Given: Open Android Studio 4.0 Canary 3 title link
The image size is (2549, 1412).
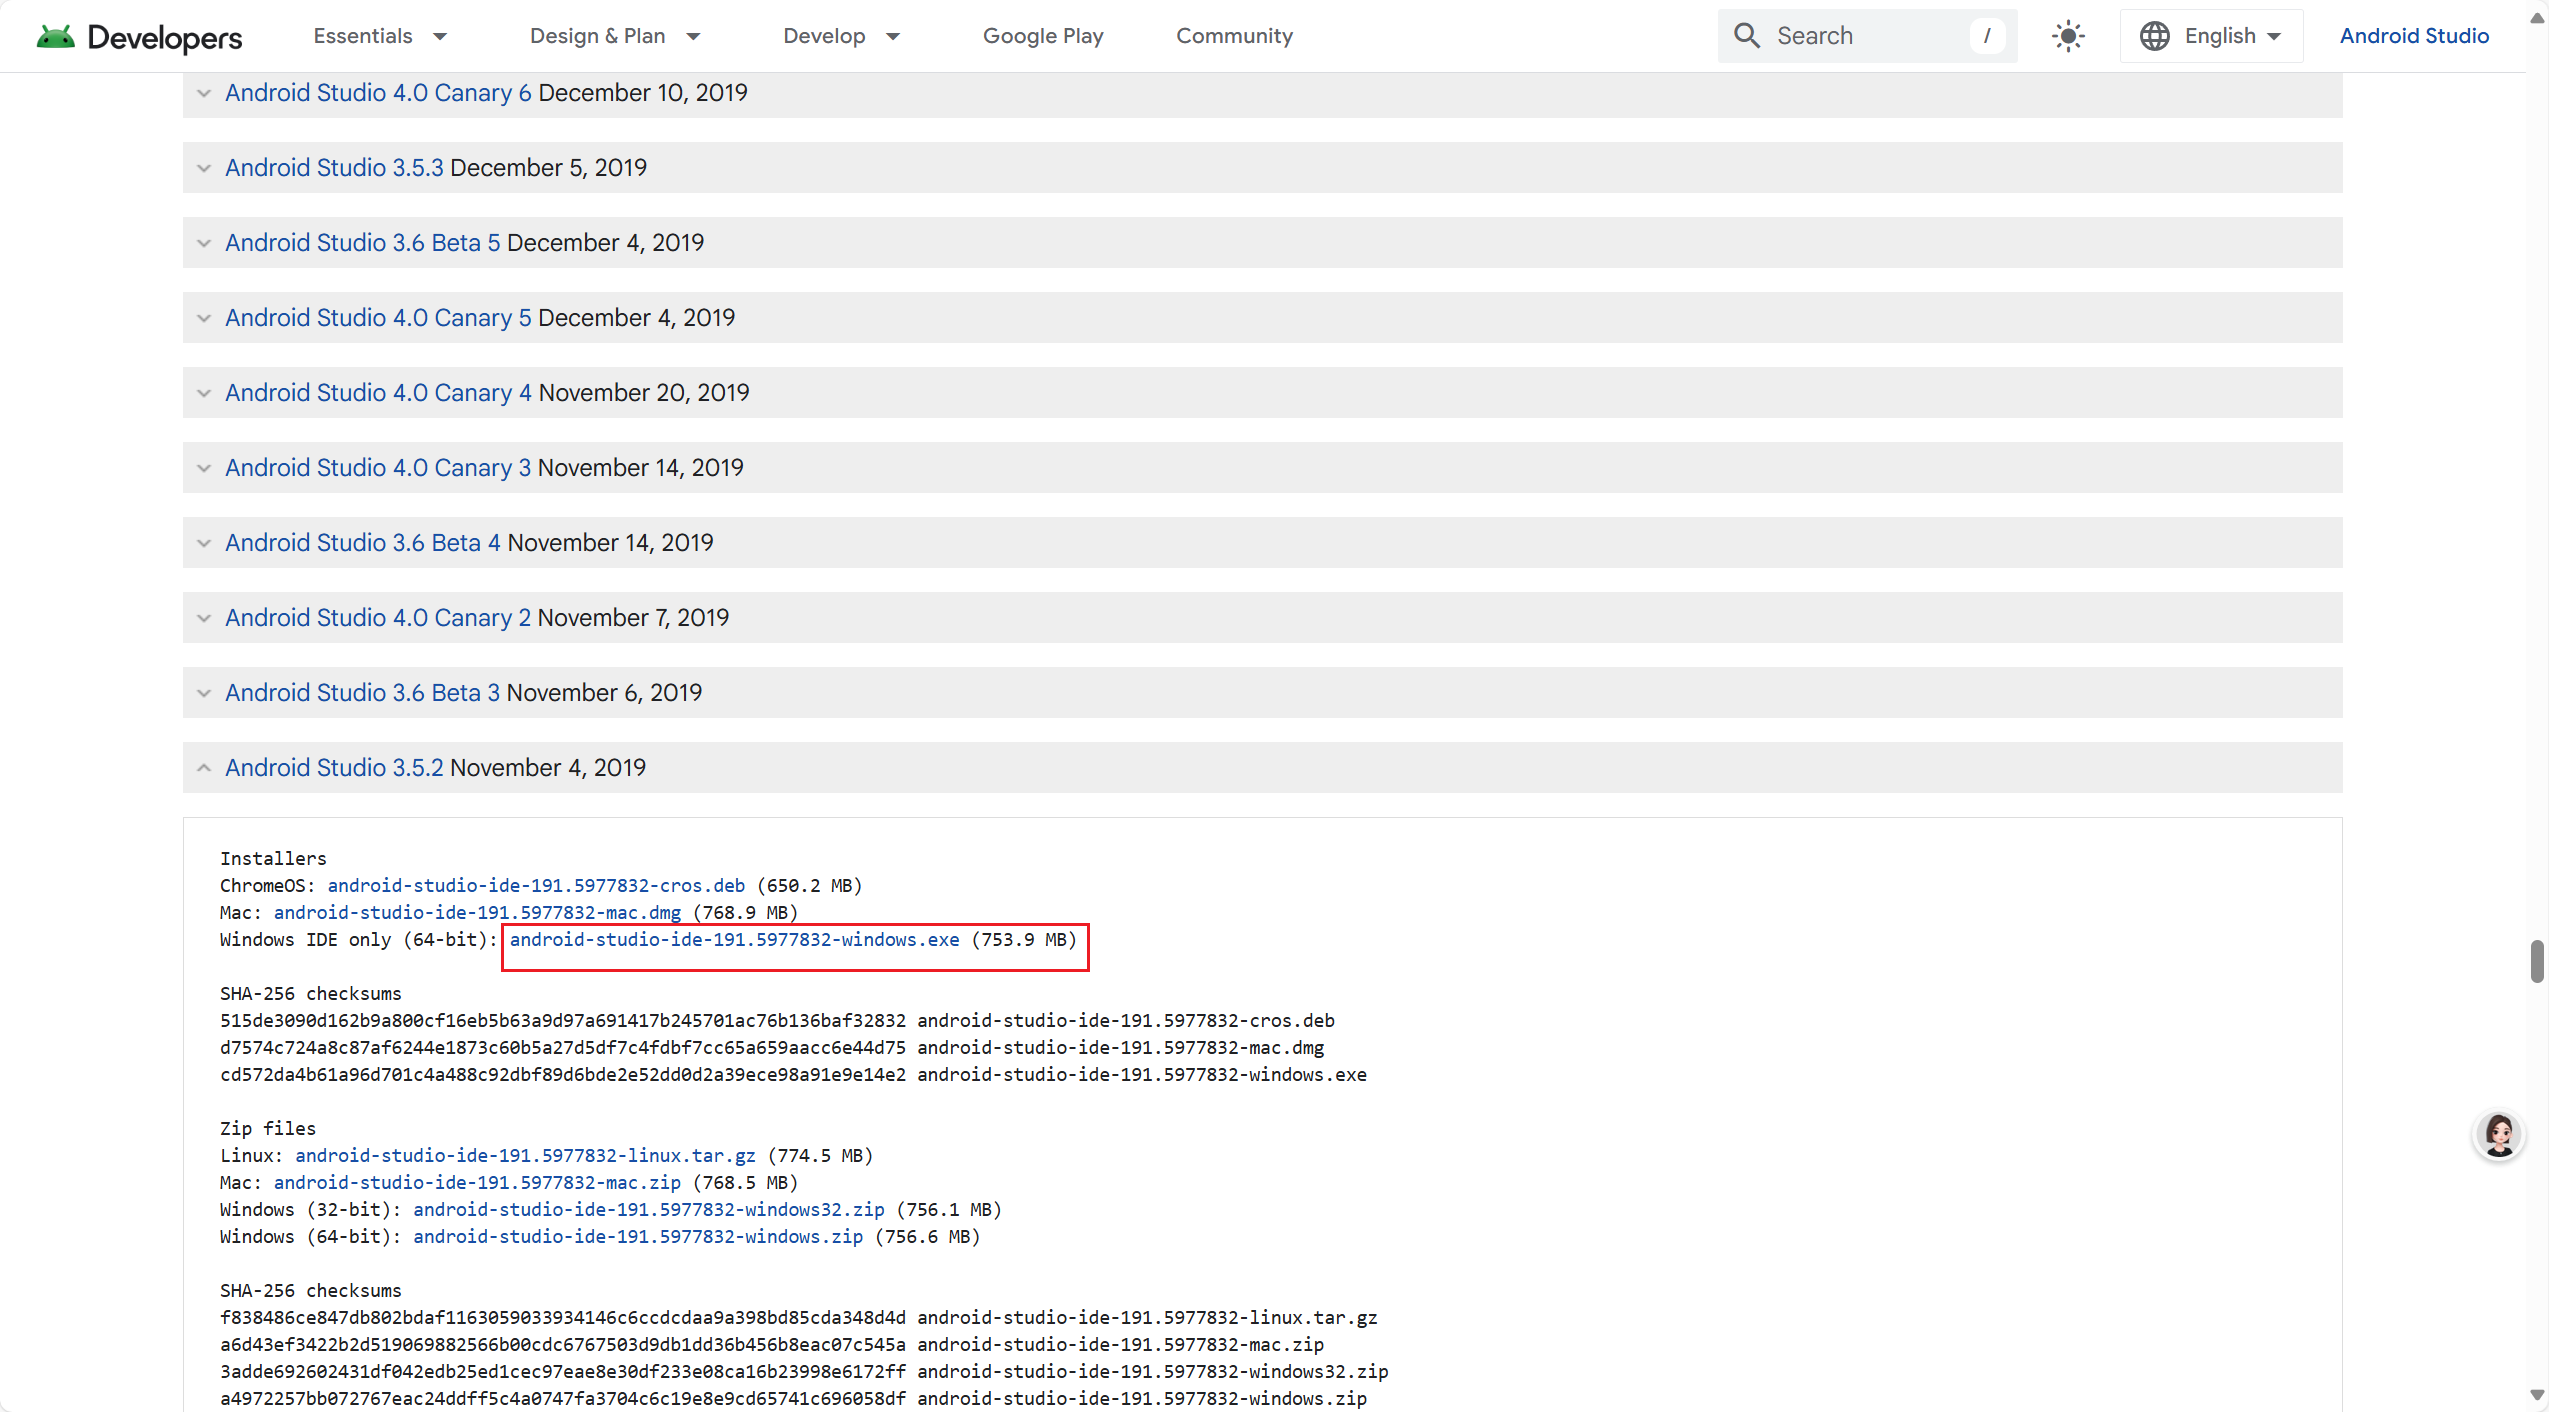Looking at the screenshot, I should [x=378, y=468].
